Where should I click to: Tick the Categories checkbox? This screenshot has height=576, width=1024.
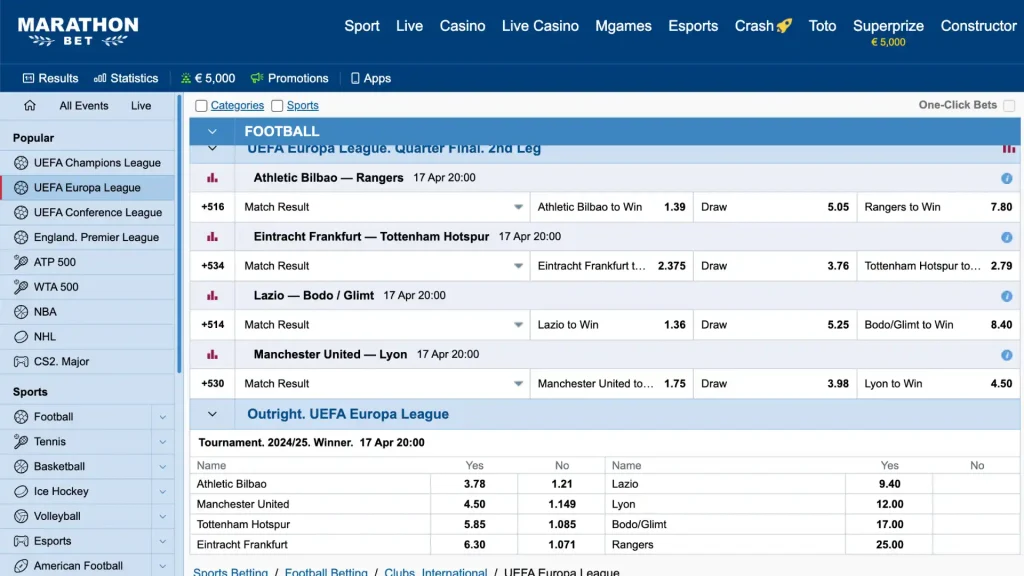(x=201, y=106)
